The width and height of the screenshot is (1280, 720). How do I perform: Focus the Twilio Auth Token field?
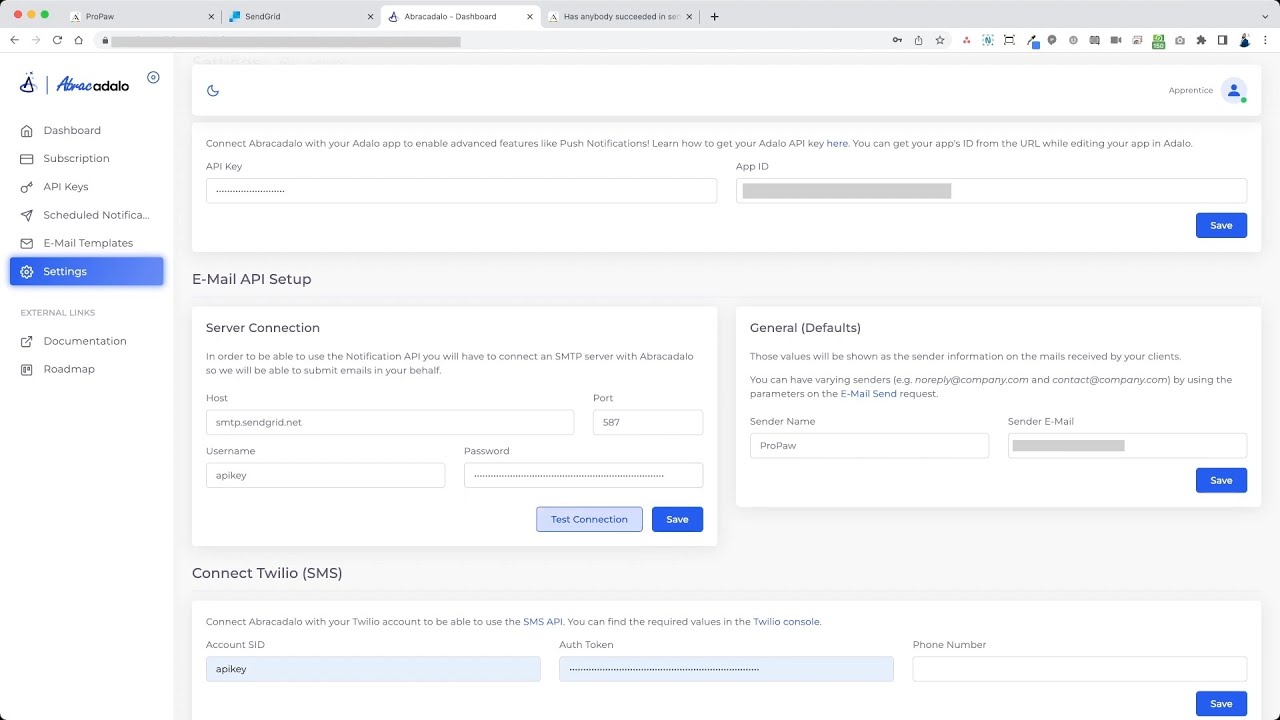click(726, 669)
